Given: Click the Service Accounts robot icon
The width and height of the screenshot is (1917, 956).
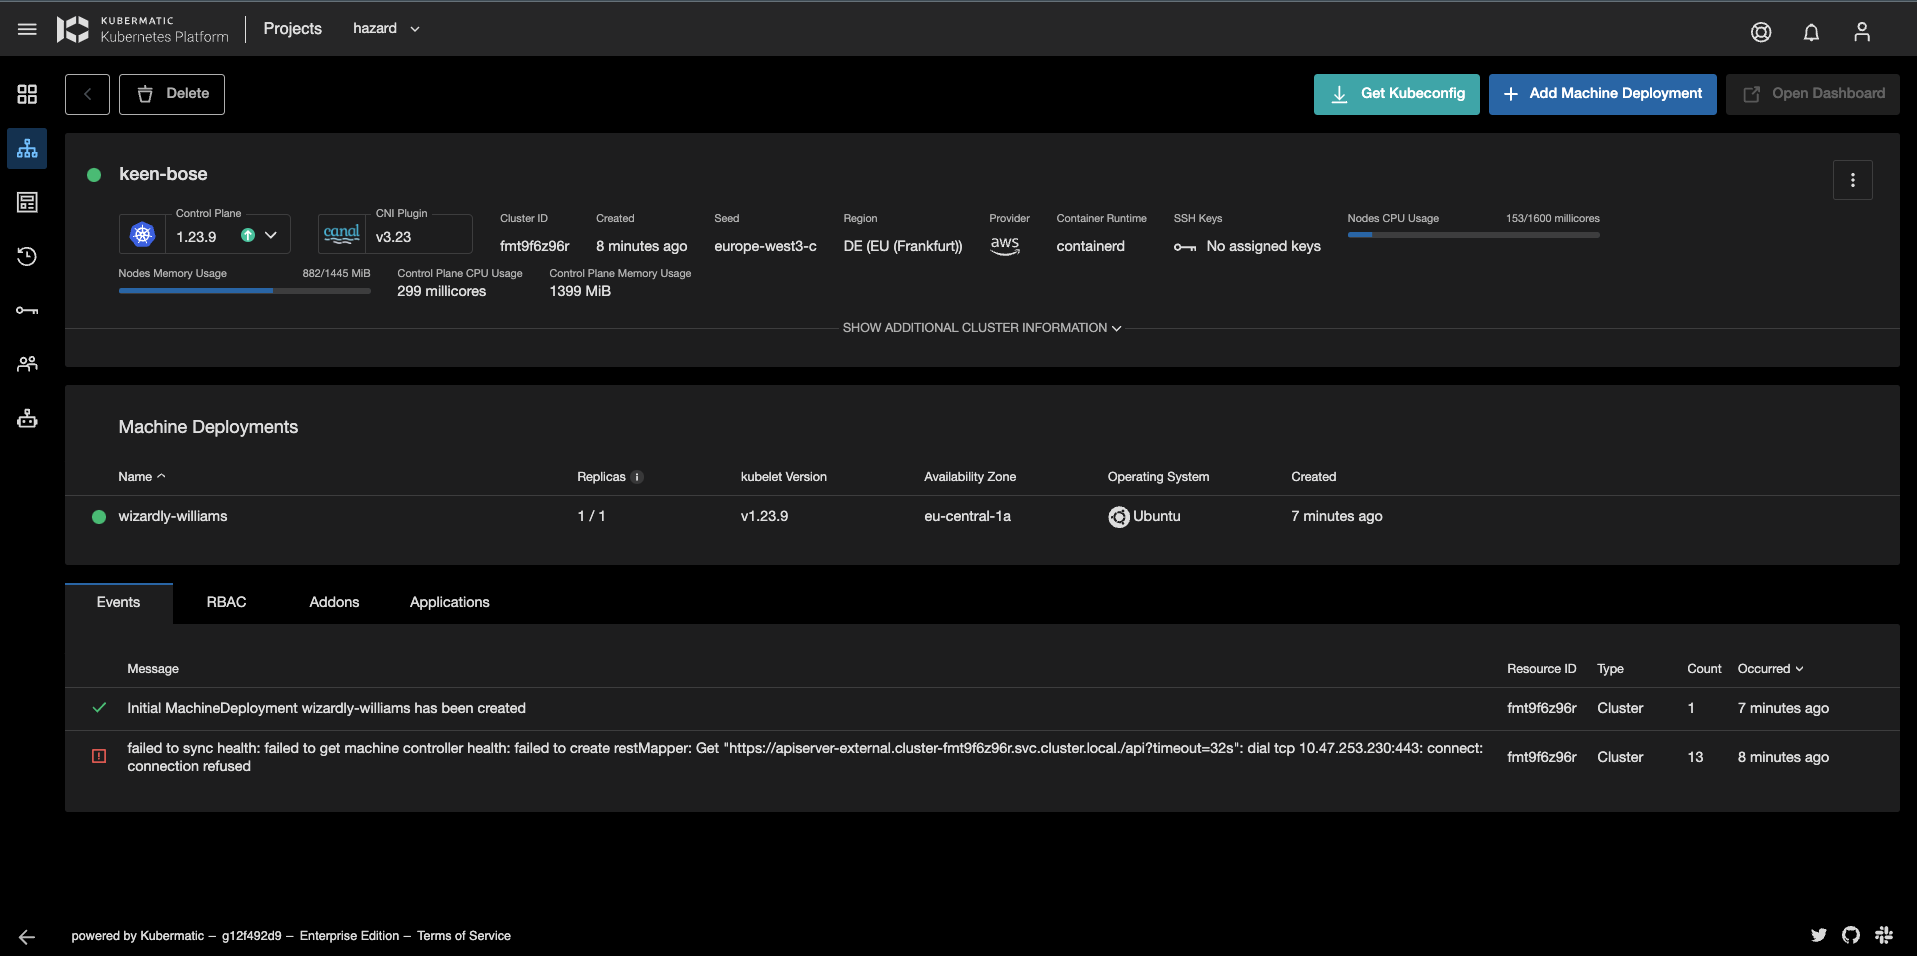Looking at the screenshot, I should 26,418.
